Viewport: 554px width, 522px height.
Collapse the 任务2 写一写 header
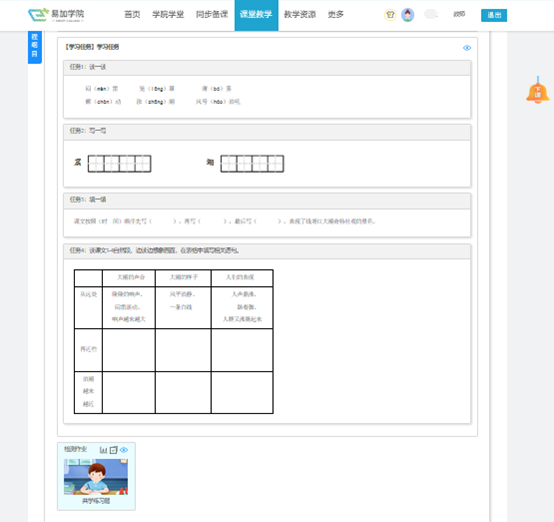pos(267,131)
